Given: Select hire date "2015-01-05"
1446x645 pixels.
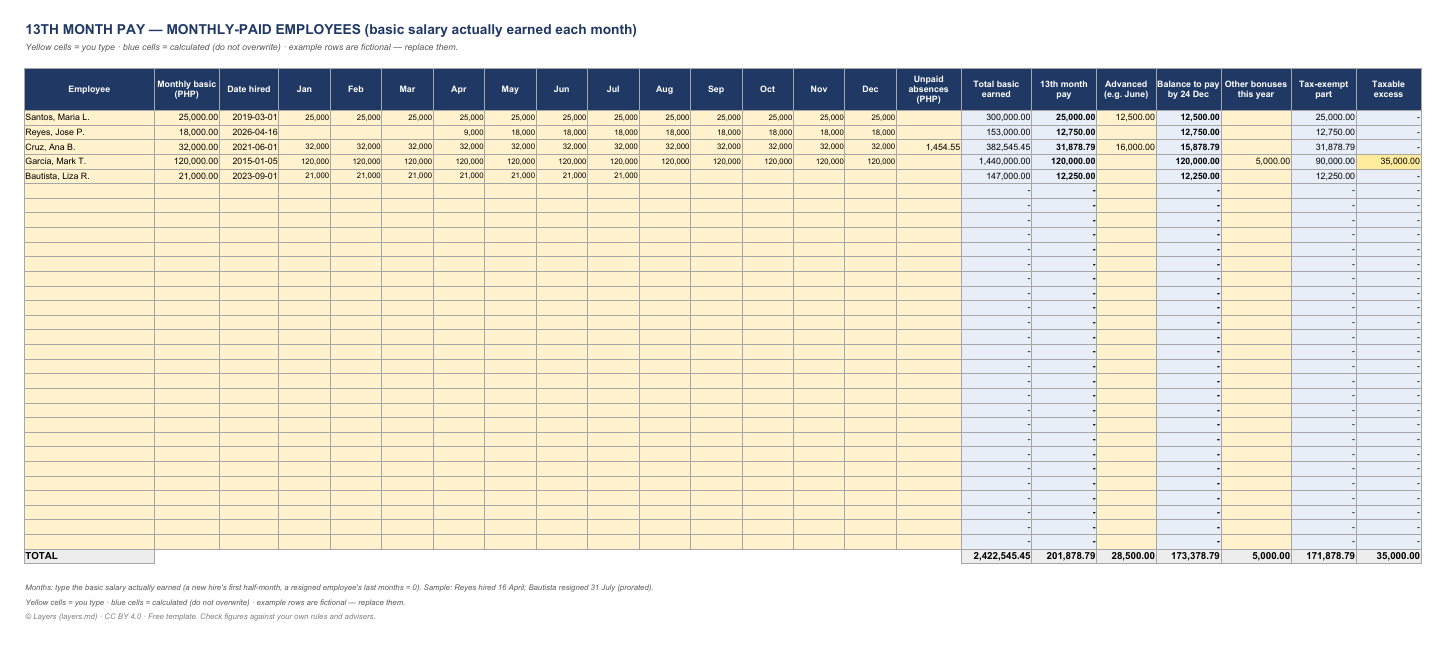Looking at the screenshot, I should [x=249, y=161].
